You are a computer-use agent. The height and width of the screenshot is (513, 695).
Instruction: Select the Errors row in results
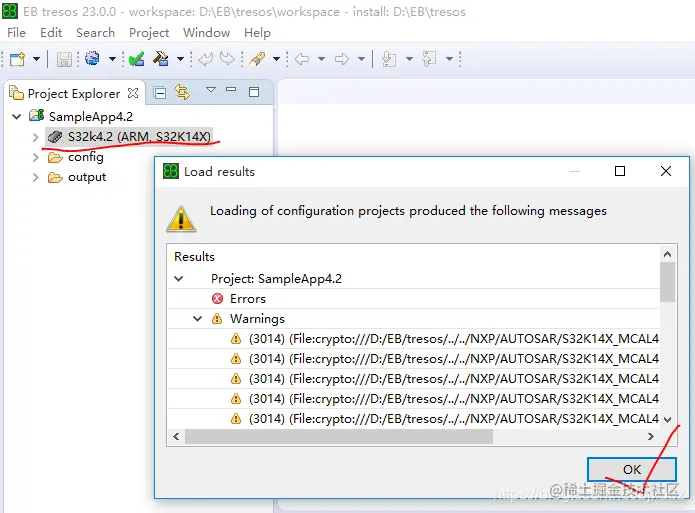(x=414, y=299)
